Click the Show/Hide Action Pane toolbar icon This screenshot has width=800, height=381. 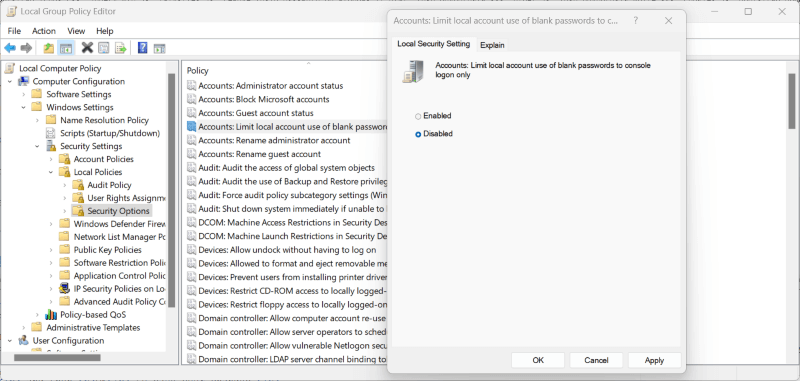pyautogui.click(x=160, y=48)
